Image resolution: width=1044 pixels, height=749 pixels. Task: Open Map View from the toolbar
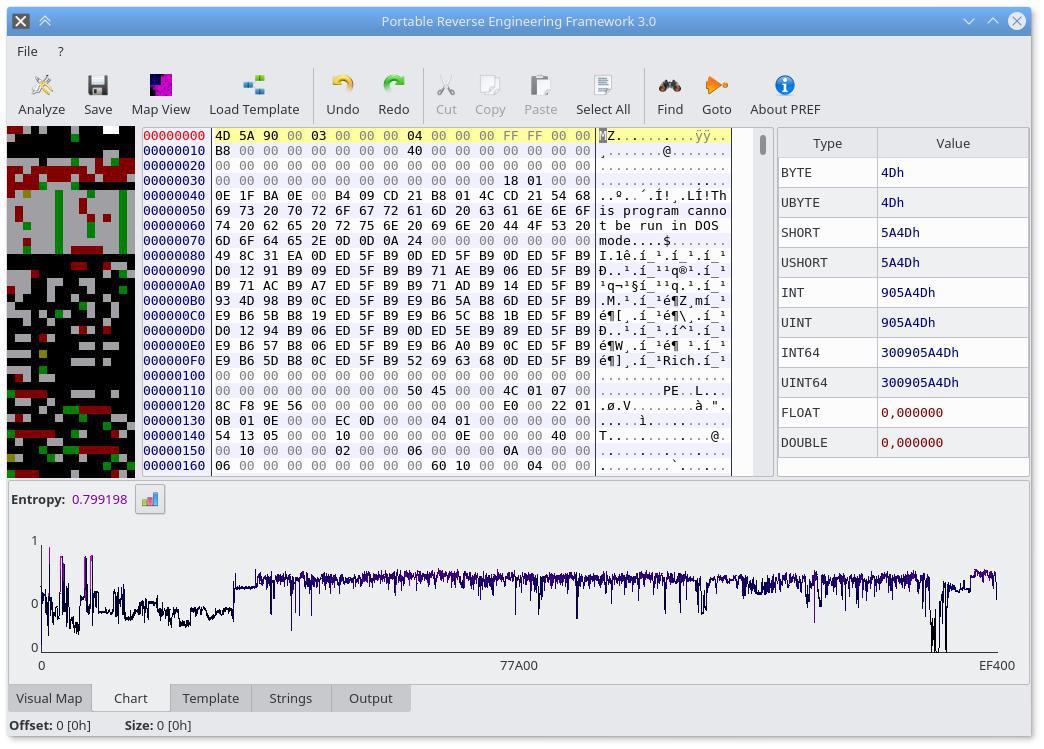pyautogui.click(x=161, y=95)
